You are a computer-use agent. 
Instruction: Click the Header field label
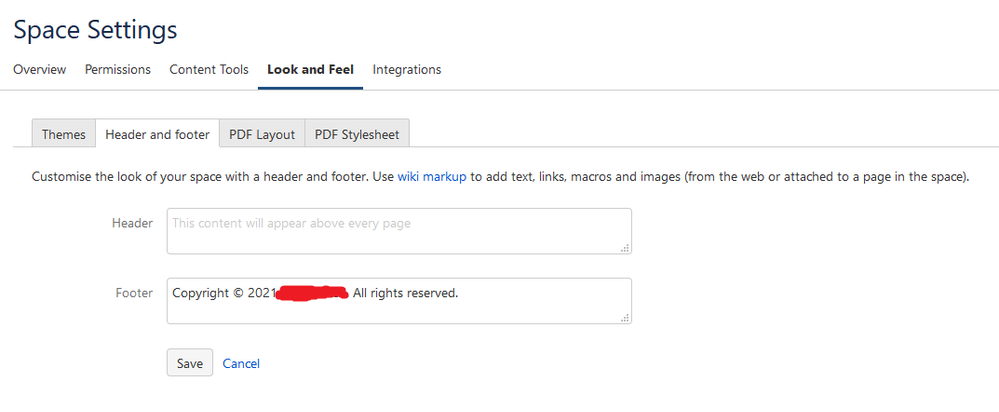[132, 223]
